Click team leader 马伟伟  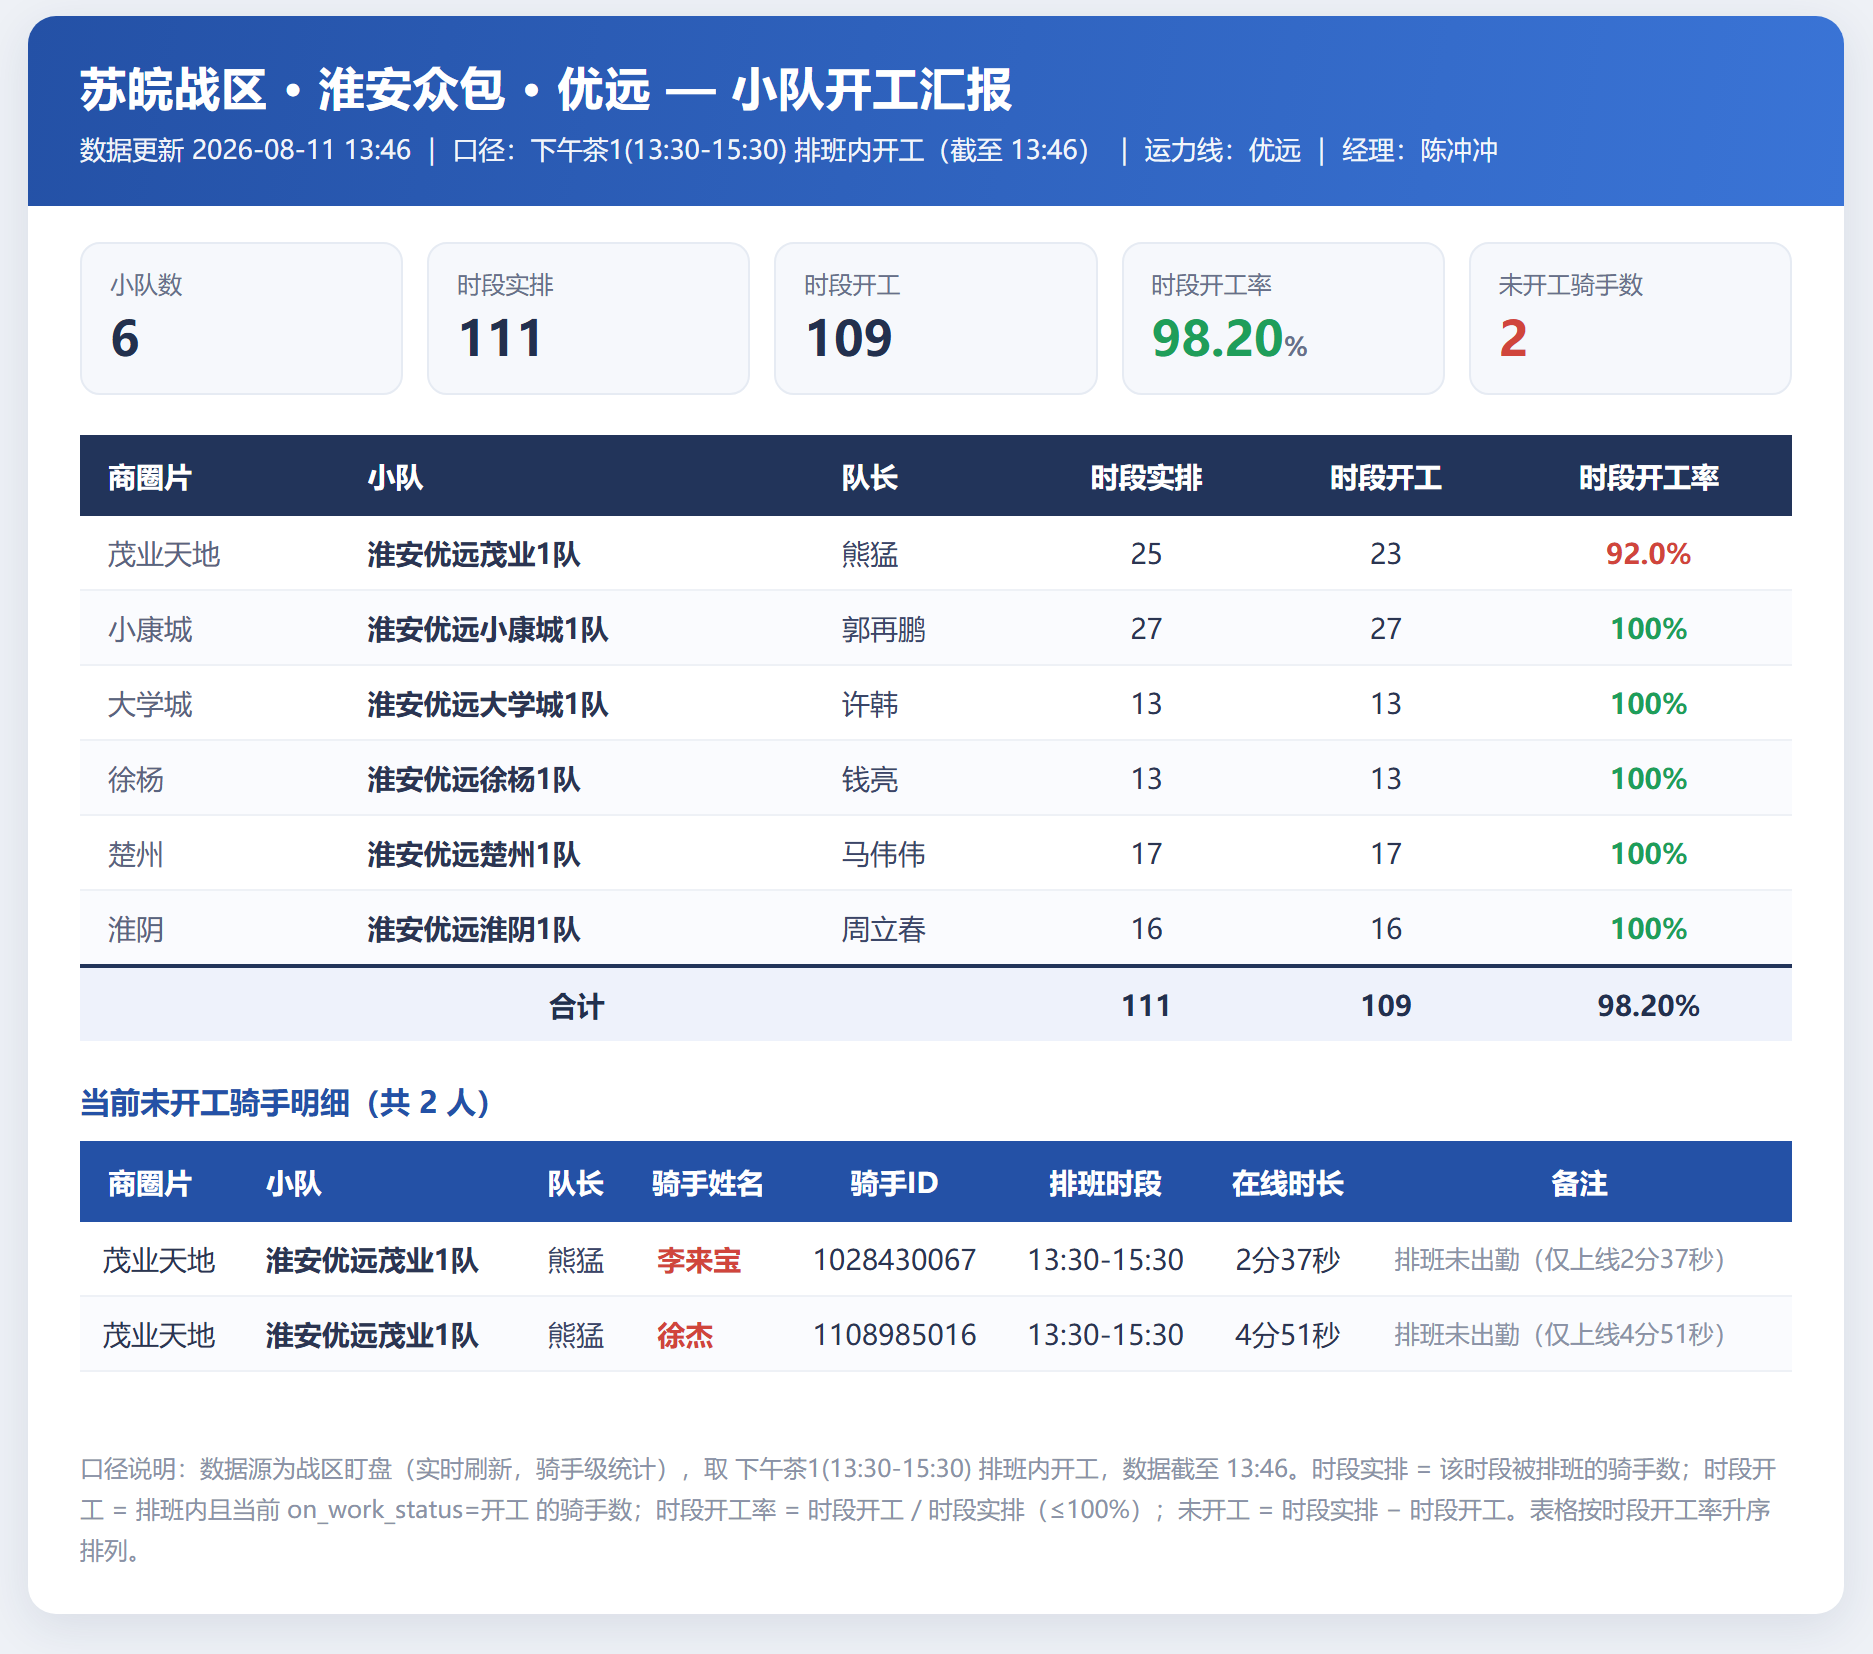883,854
